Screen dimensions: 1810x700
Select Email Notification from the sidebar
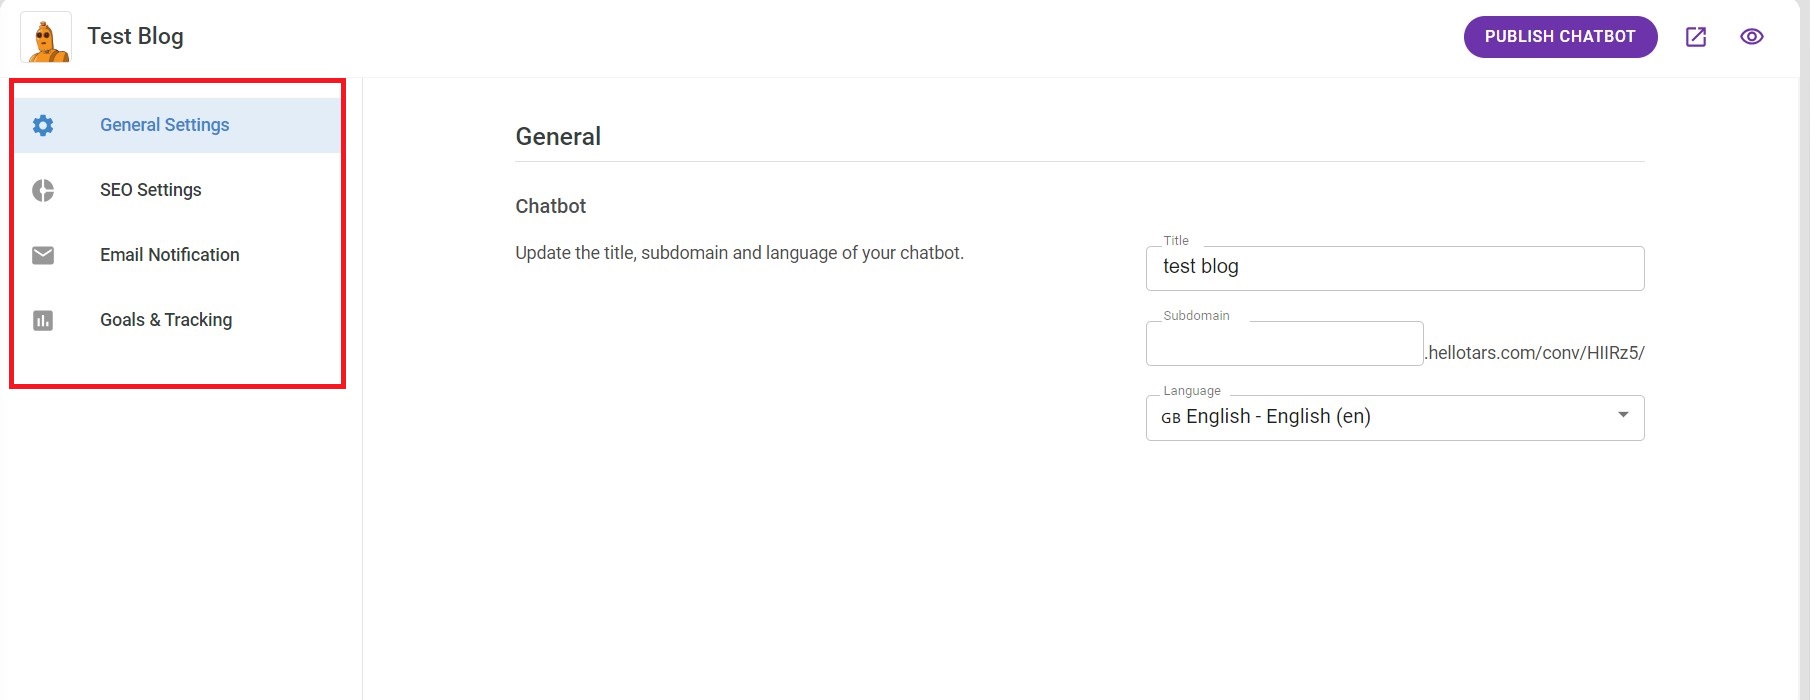pyautogui.click(x=169, y=255)
